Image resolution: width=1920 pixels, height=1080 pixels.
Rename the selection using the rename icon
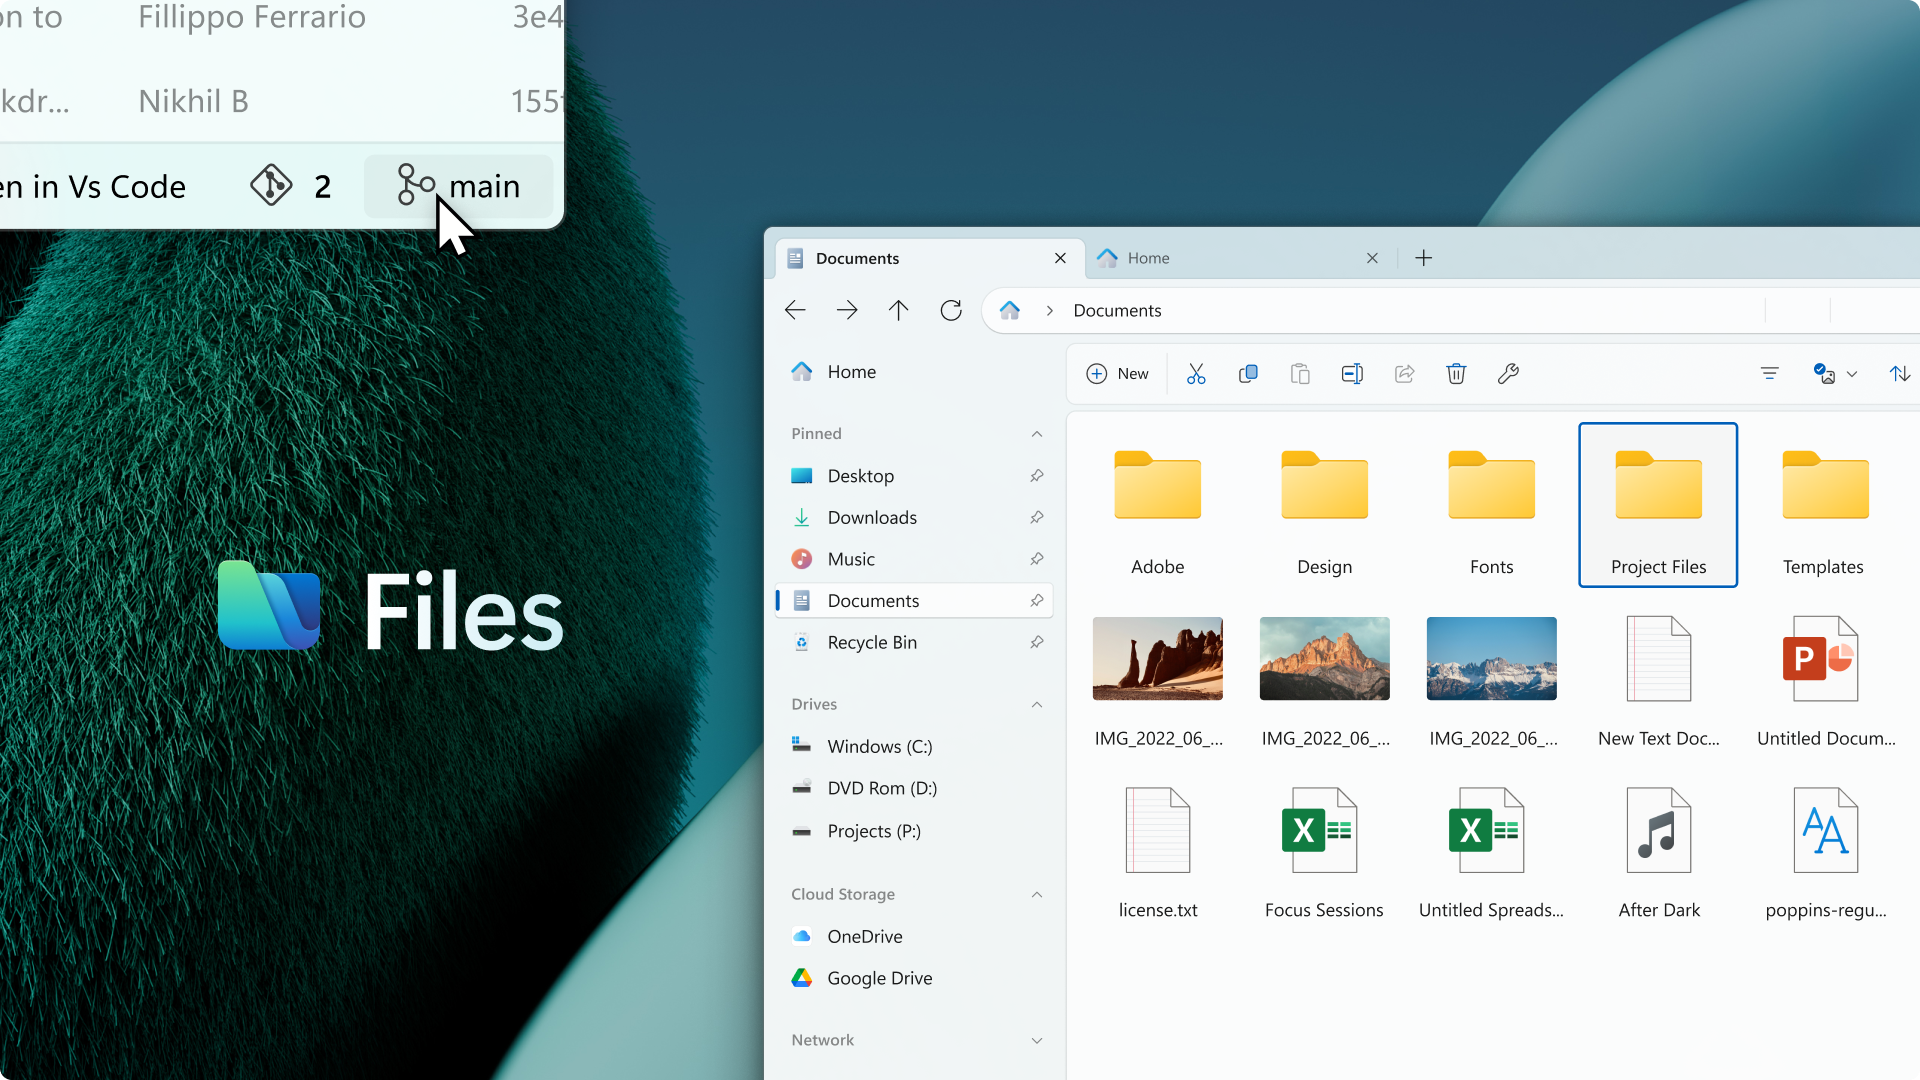(1352, 373)
